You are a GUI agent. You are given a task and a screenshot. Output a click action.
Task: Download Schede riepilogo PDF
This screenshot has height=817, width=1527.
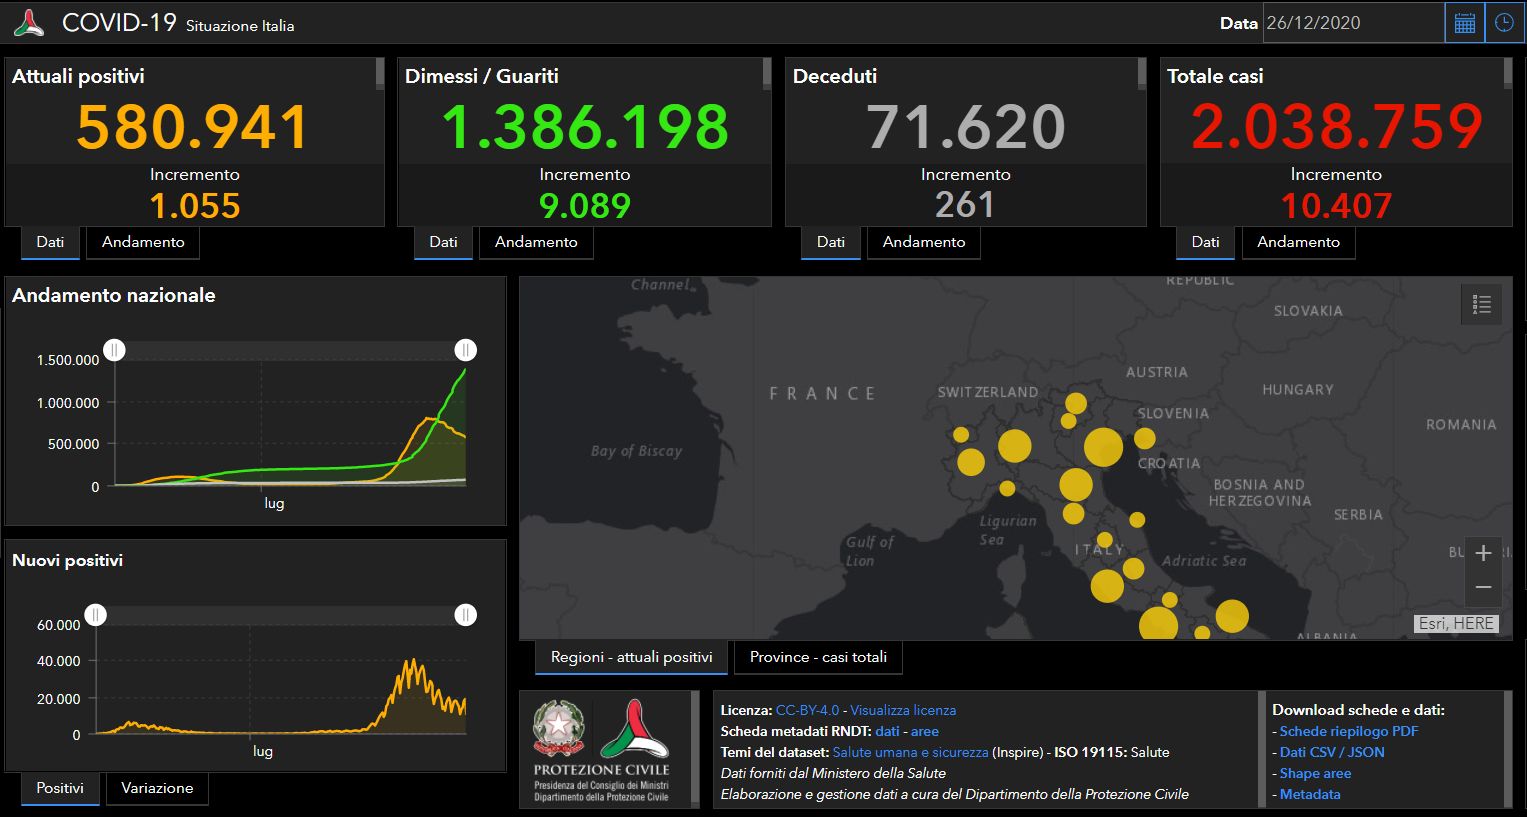point(1348,731)
